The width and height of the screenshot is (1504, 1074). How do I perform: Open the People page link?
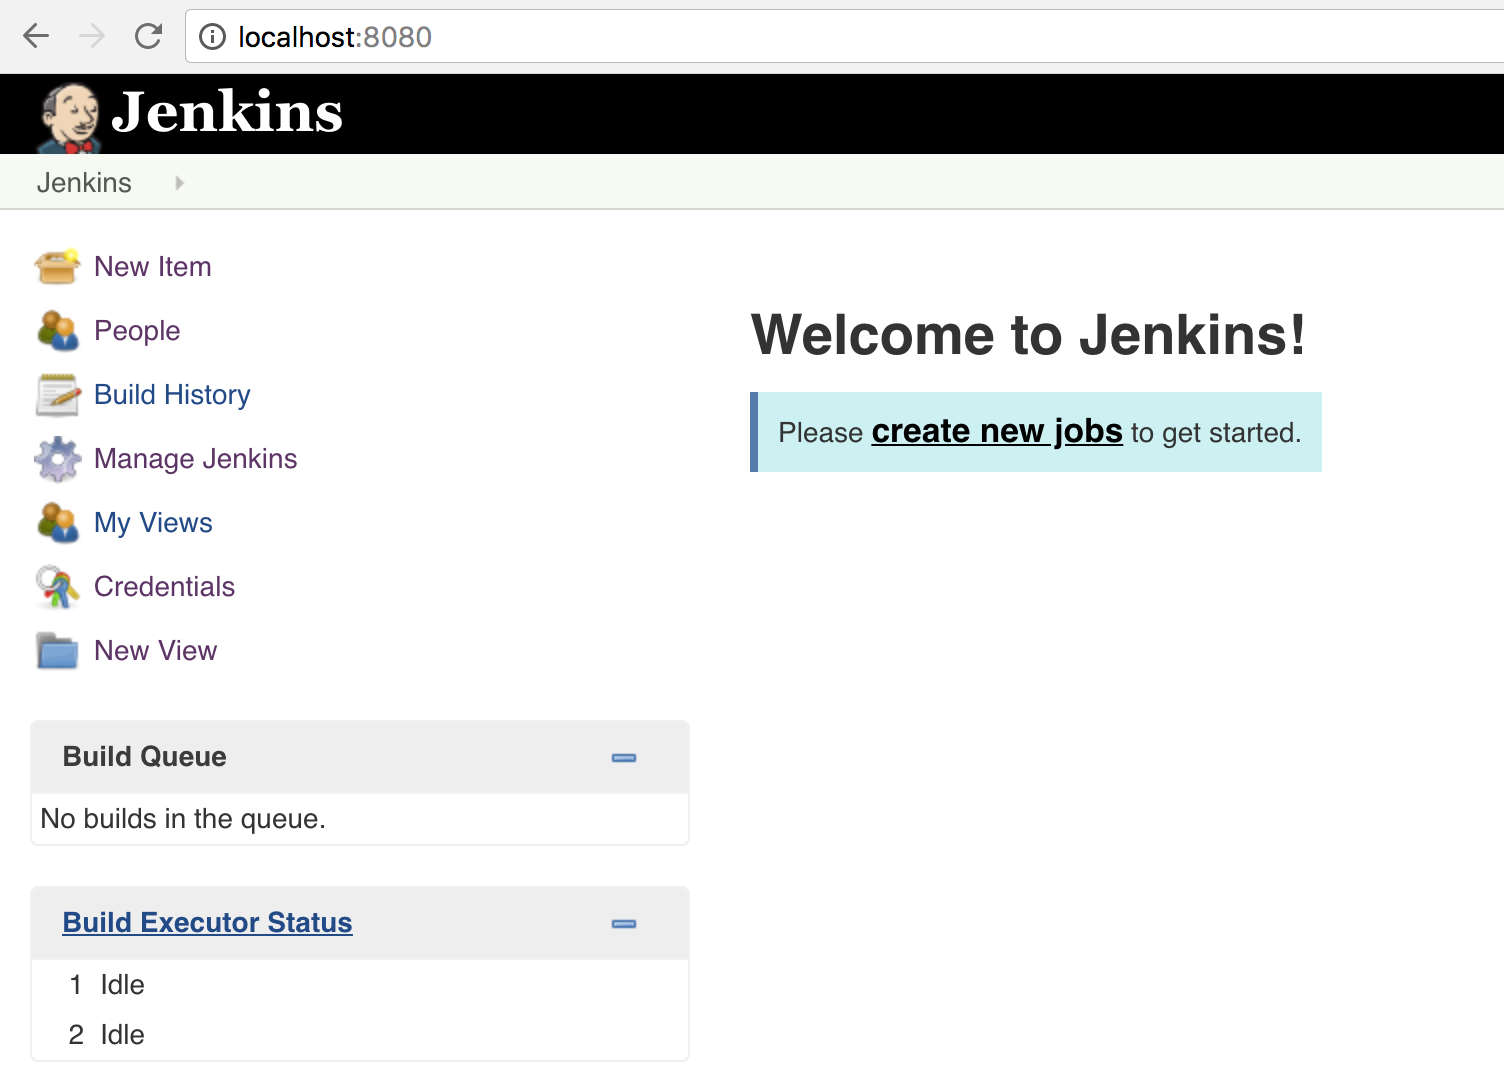pos(137,331)
